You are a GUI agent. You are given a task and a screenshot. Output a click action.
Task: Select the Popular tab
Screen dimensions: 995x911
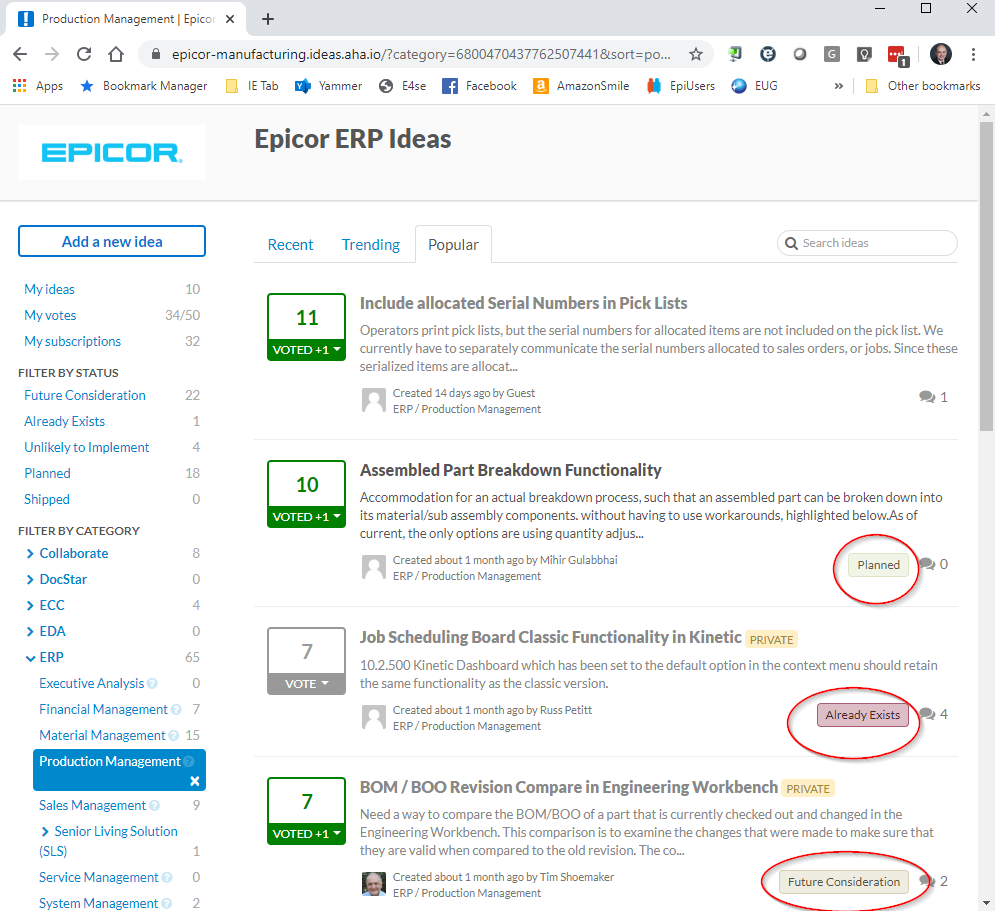tap(453, 245)
